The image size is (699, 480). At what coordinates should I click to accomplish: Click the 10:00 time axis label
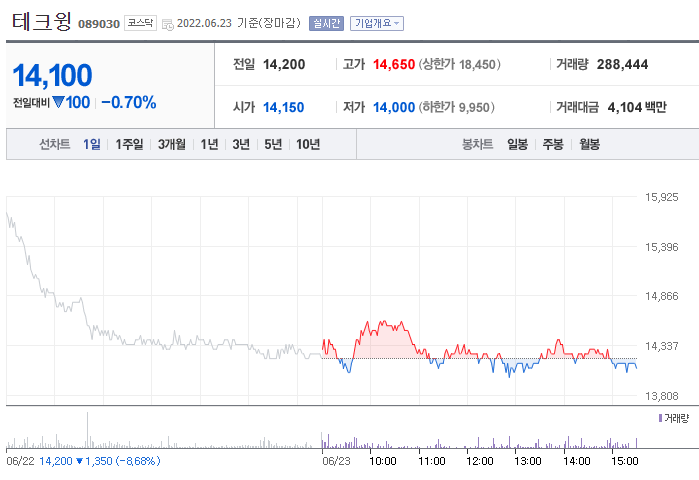point(383,461)
